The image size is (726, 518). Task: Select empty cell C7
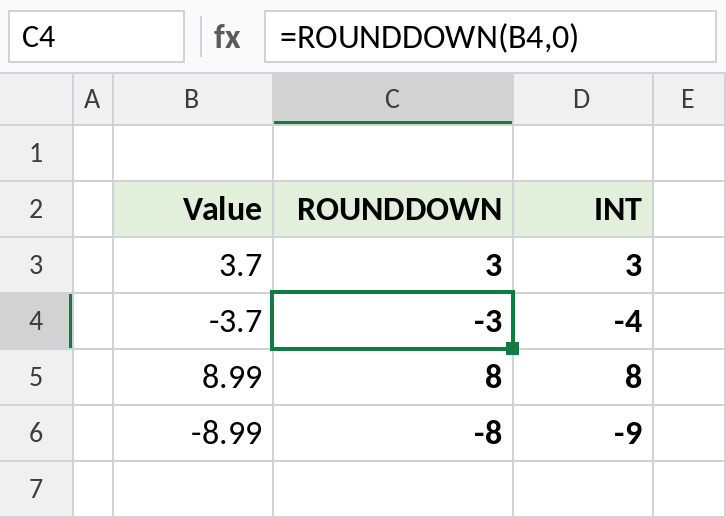[x=393, y=489]
